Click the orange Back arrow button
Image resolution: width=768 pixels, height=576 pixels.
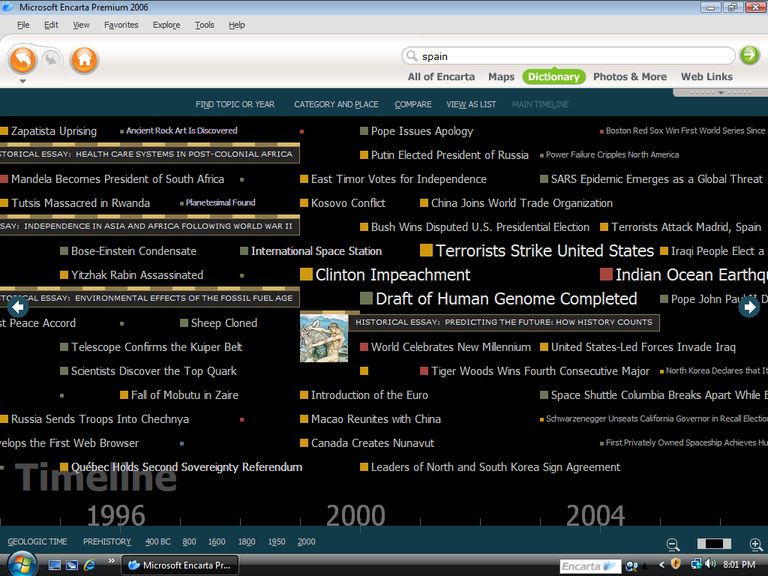point(22,60)
